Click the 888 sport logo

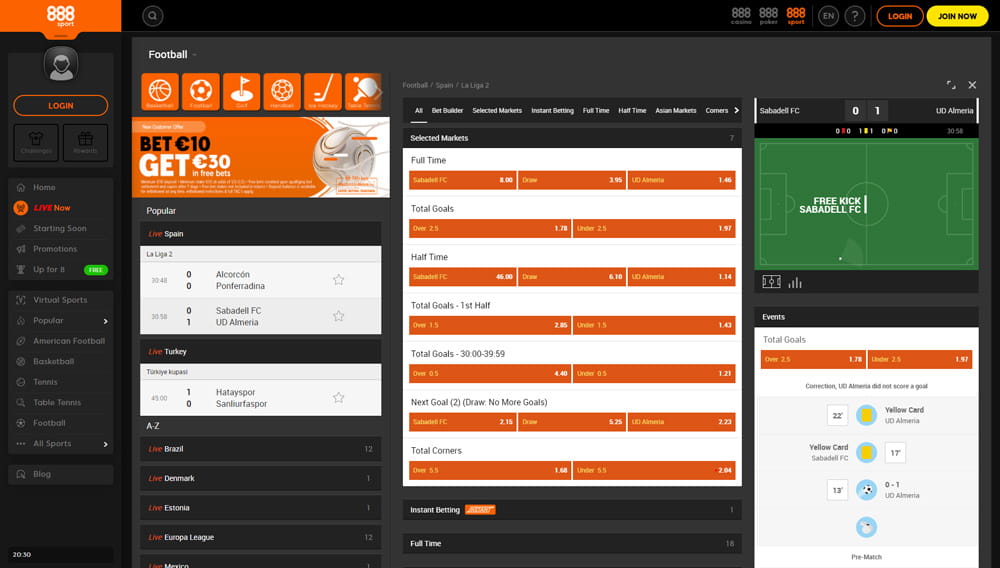click(61, 16)
